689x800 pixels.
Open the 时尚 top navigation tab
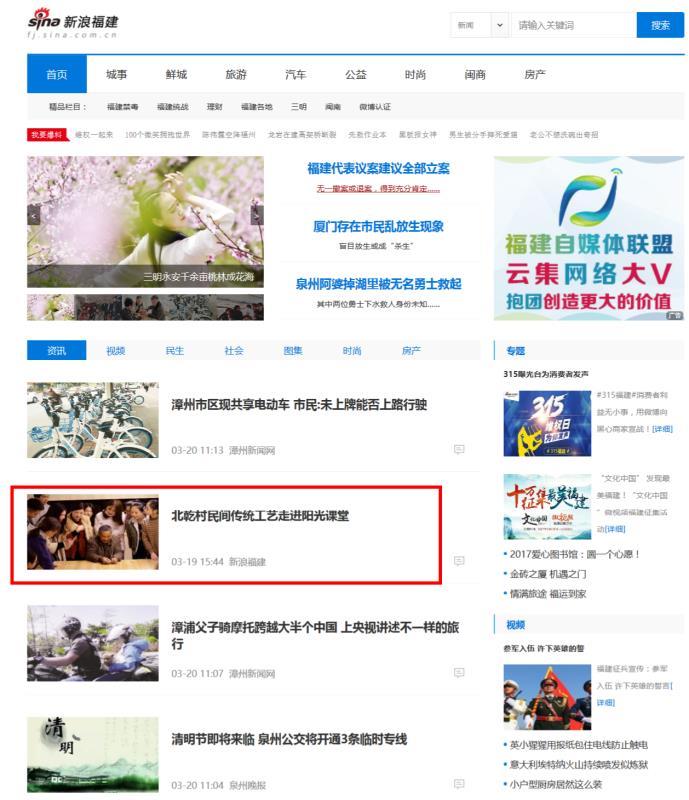[415, 74]
